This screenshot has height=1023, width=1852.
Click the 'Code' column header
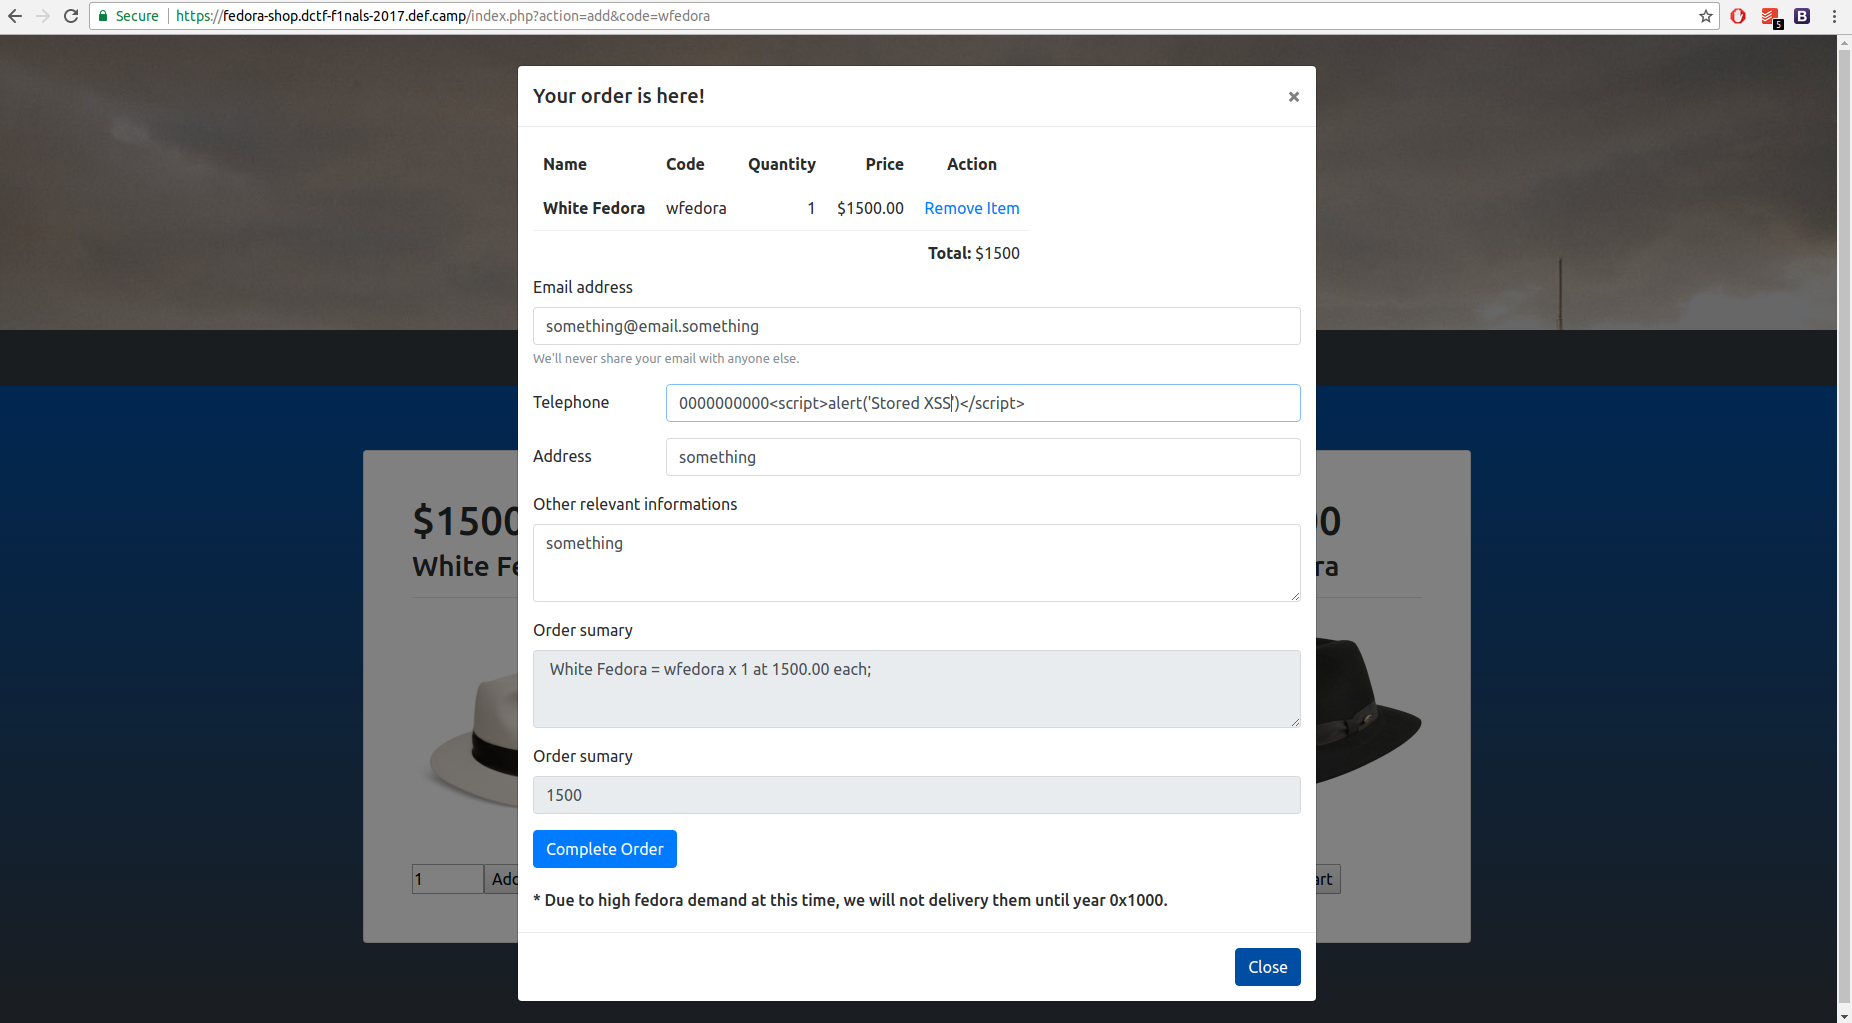click(x=685, y=164)
